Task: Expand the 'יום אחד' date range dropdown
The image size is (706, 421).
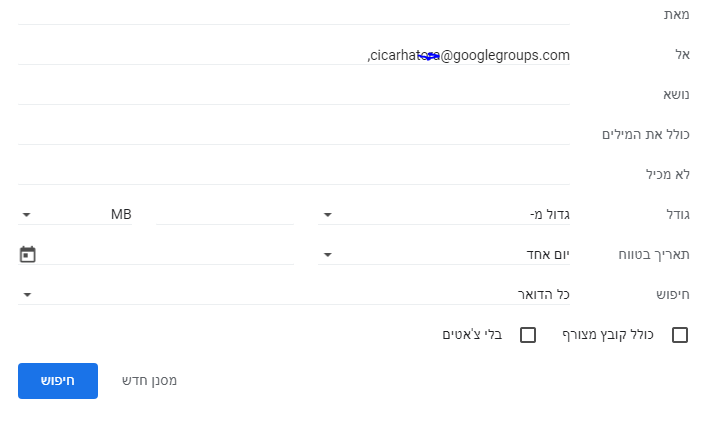Action: (x=445, y=254)
